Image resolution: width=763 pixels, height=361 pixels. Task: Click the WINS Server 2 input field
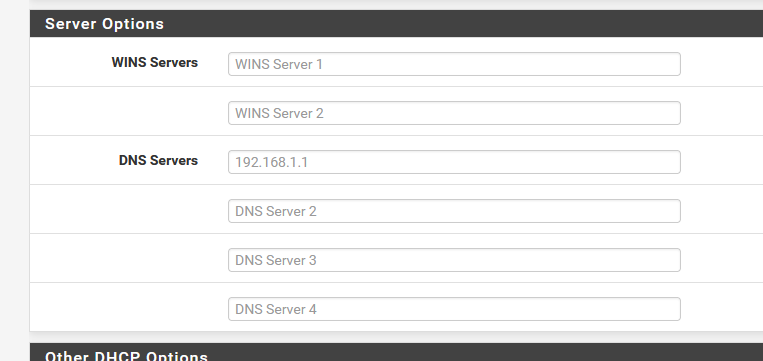(454, 113)
